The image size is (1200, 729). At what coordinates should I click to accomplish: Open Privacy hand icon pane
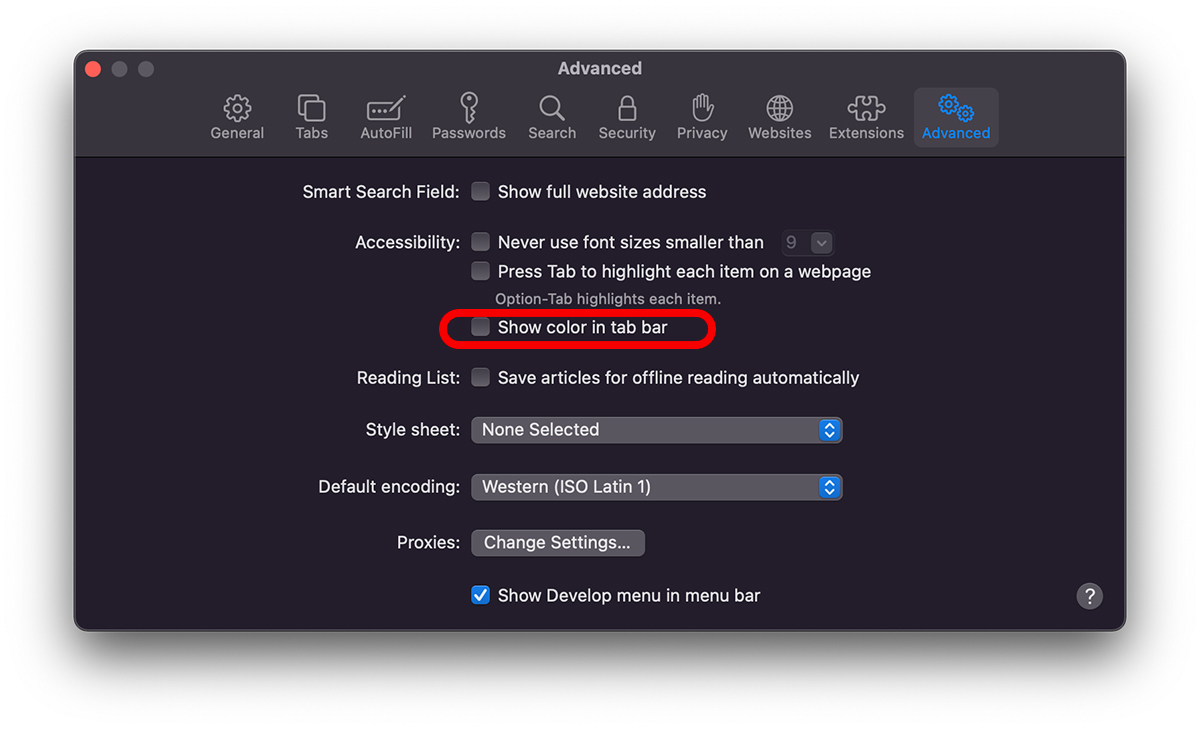pos(702,117)
